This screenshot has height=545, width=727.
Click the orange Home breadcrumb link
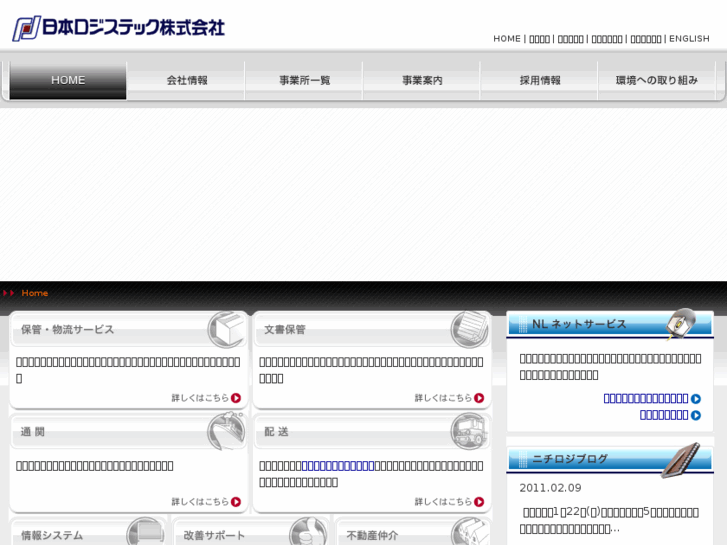coord(35,293)
